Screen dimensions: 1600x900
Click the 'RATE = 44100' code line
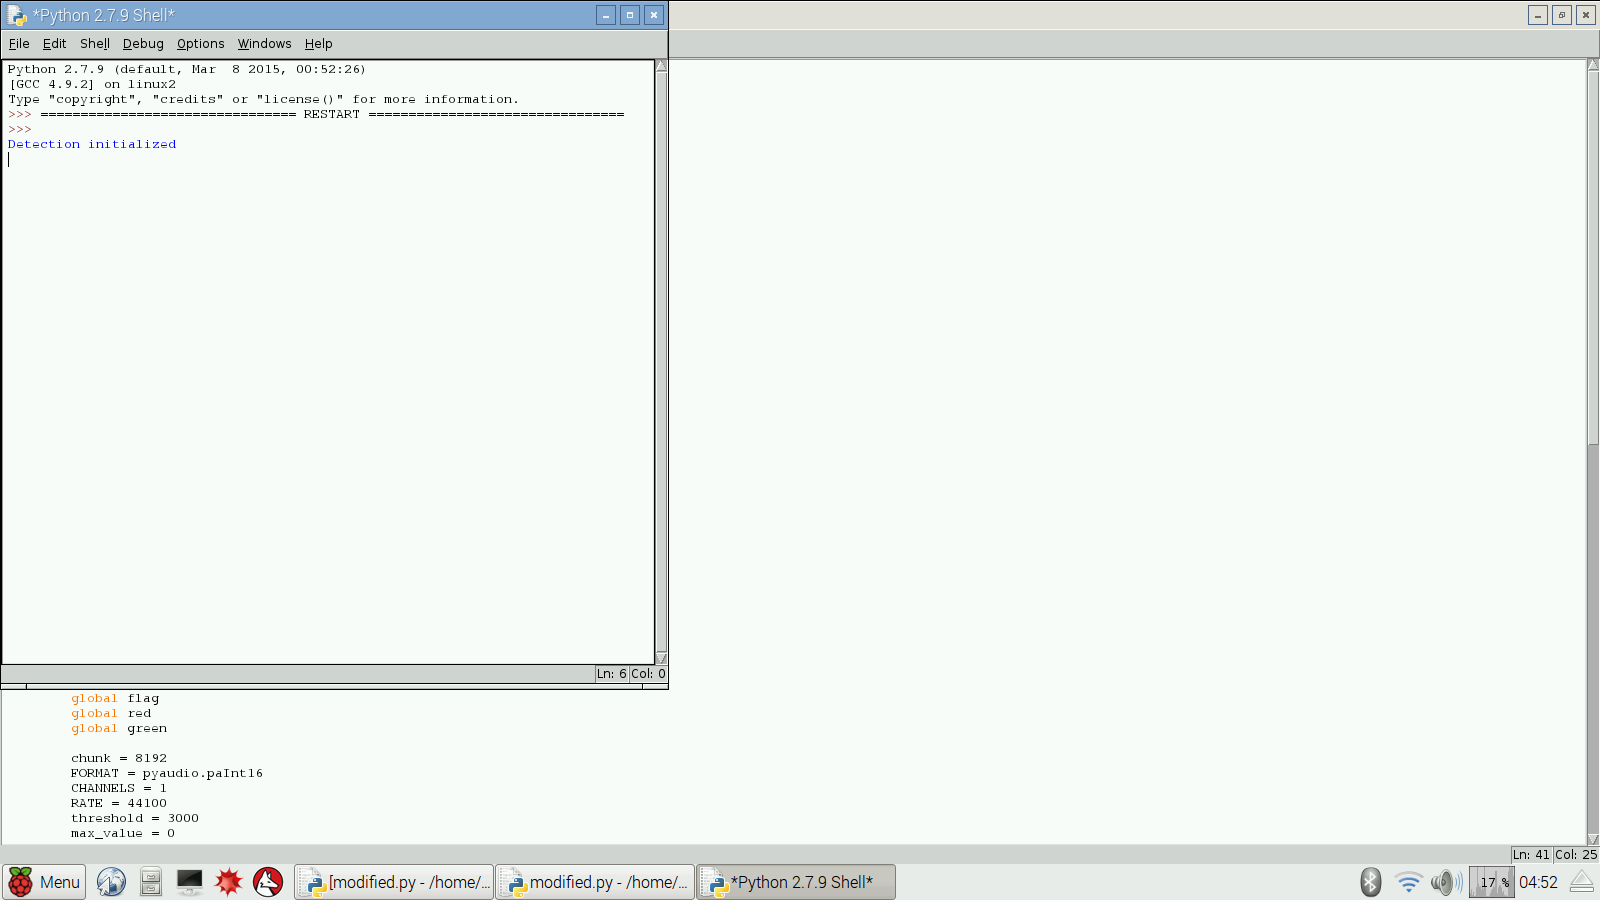click(119, 803)
